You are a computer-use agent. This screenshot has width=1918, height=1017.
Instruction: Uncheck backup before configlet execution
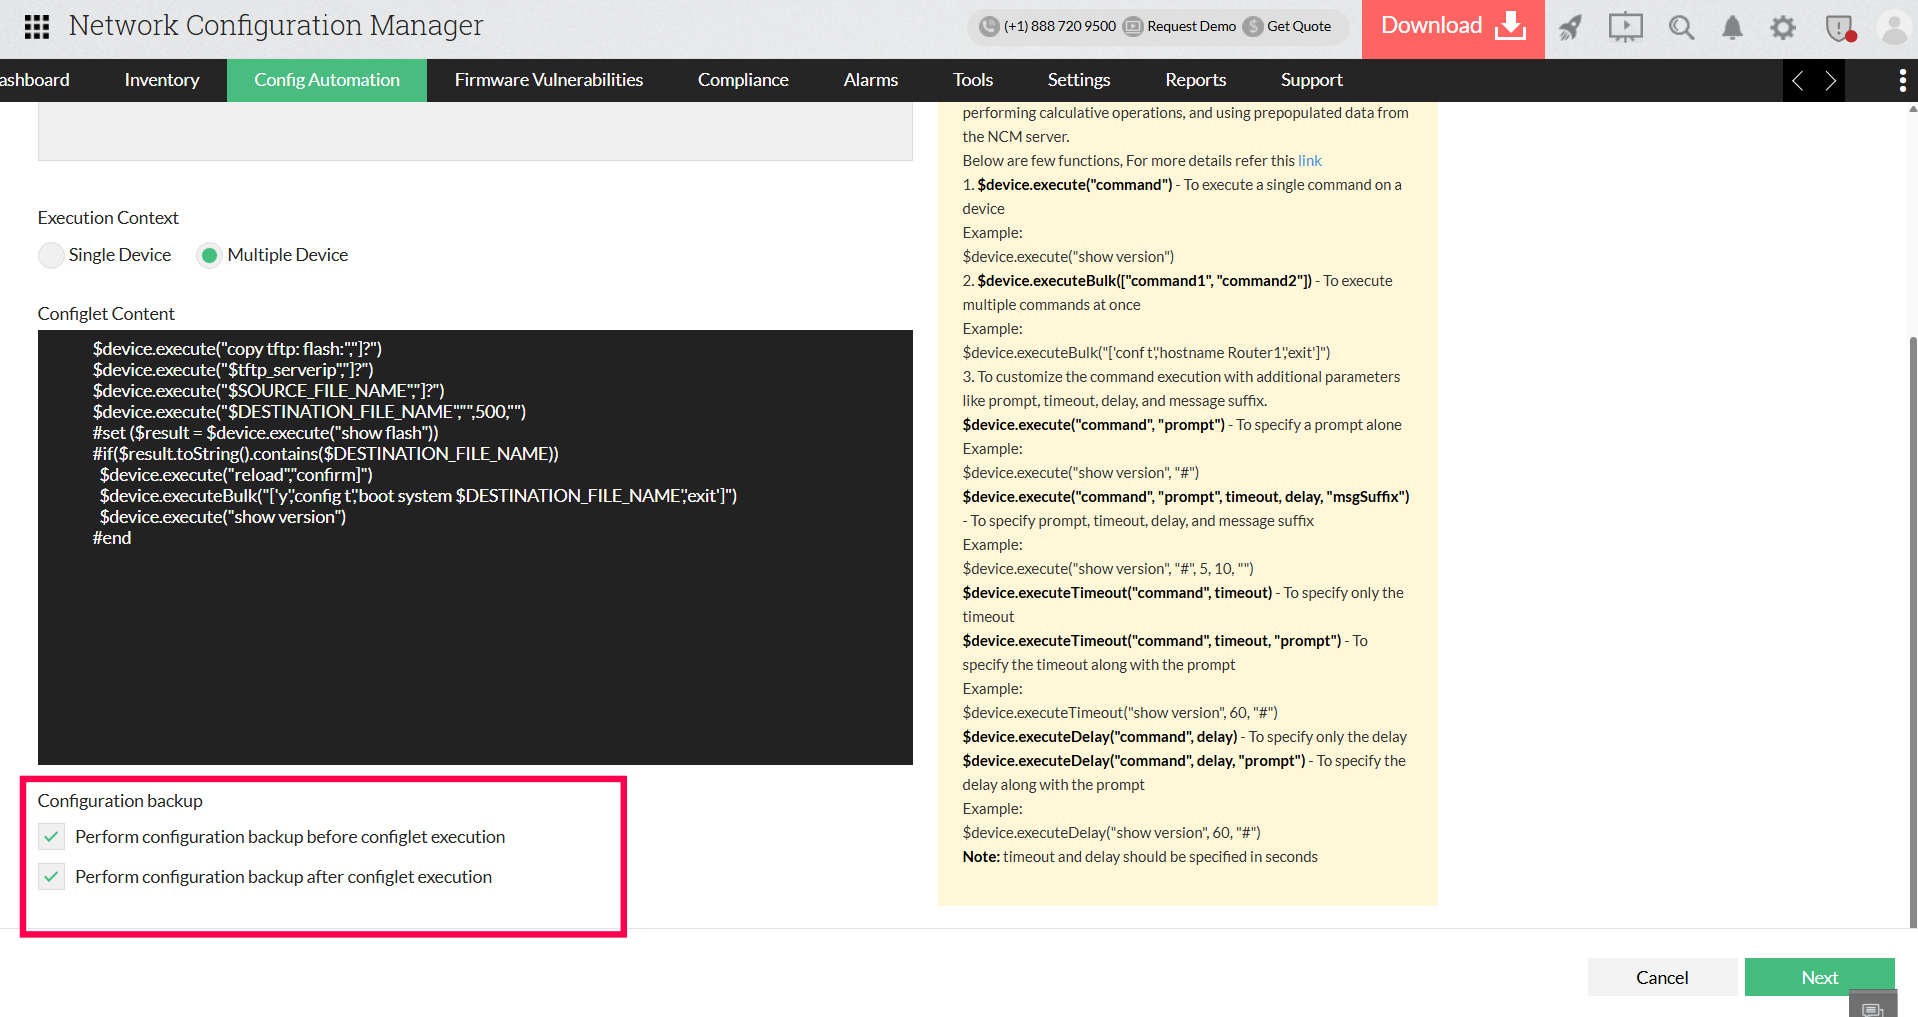(51, 837)
